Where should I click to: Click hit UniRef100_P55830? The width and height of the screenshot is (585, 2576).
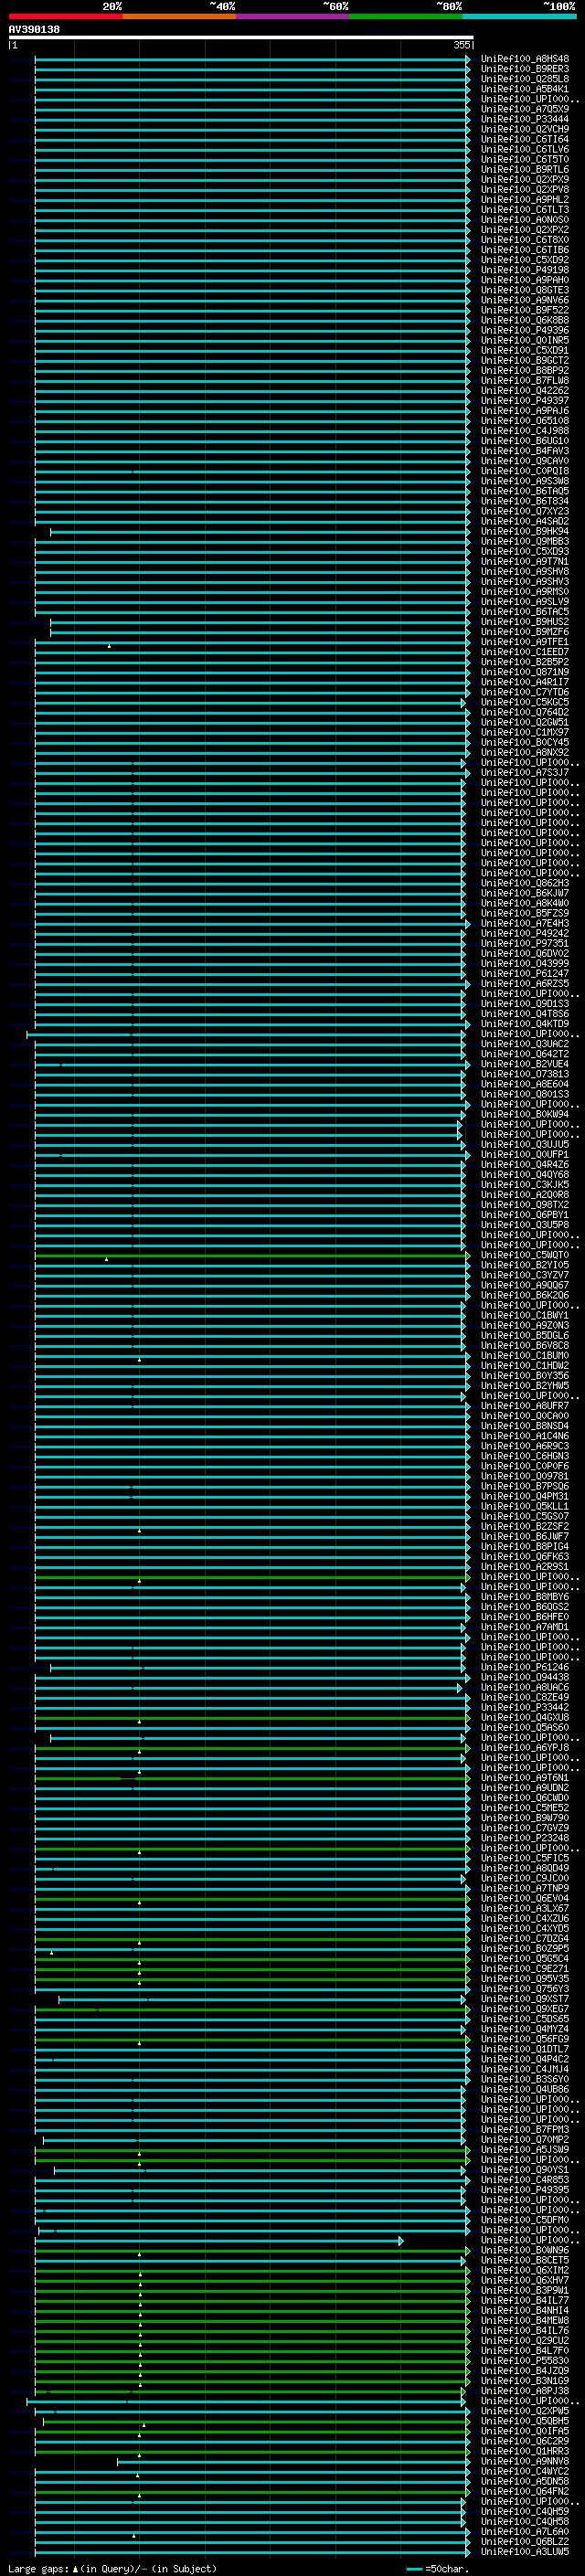point(525,2361)
